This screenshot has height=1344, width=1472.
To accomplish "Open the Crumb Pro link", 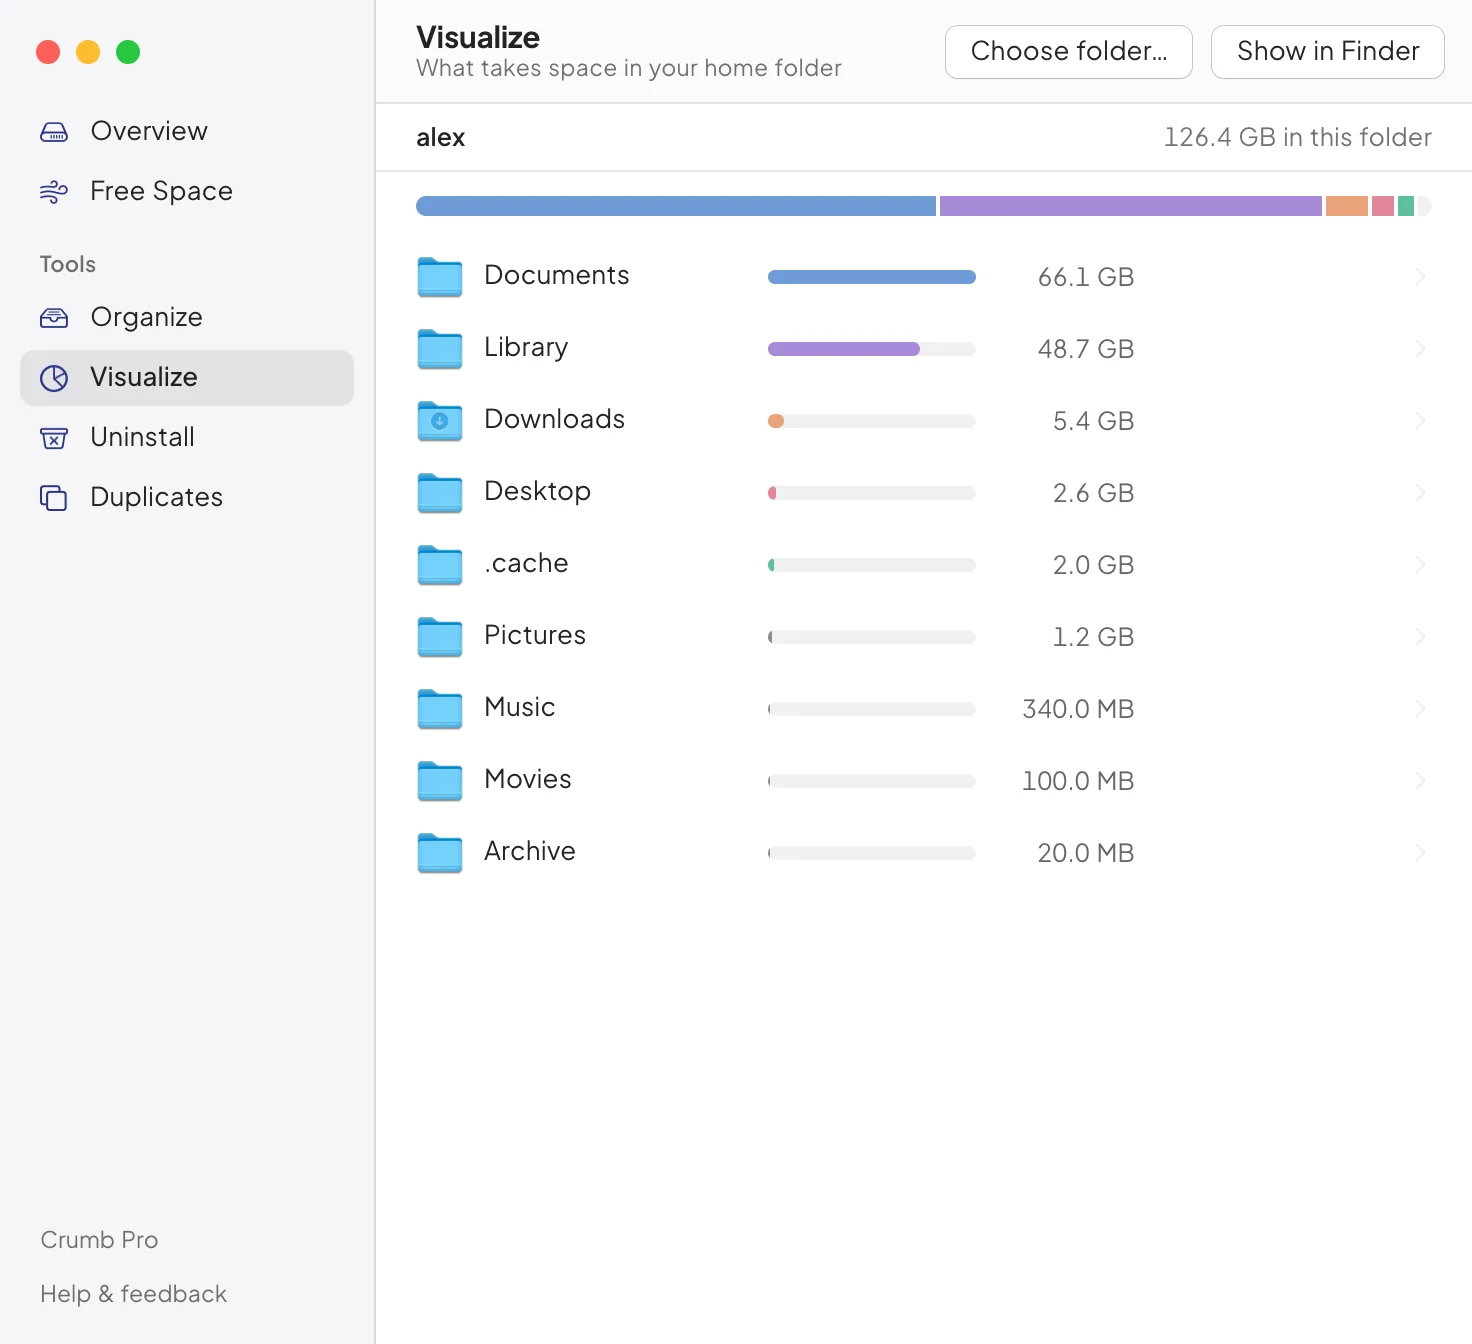I will point(99,1240).
